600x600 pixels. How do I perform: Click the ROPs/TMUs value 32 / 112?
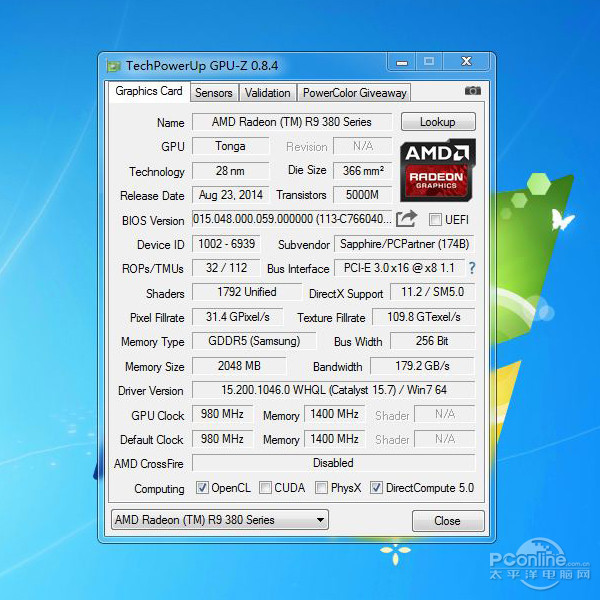point(226,268)
